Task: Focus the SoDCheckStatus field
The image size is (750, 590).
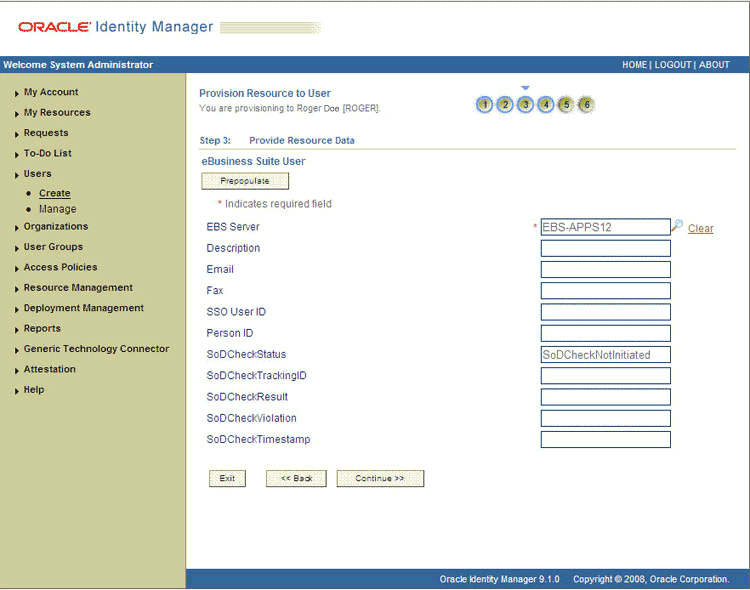Action: coord(606,355)
